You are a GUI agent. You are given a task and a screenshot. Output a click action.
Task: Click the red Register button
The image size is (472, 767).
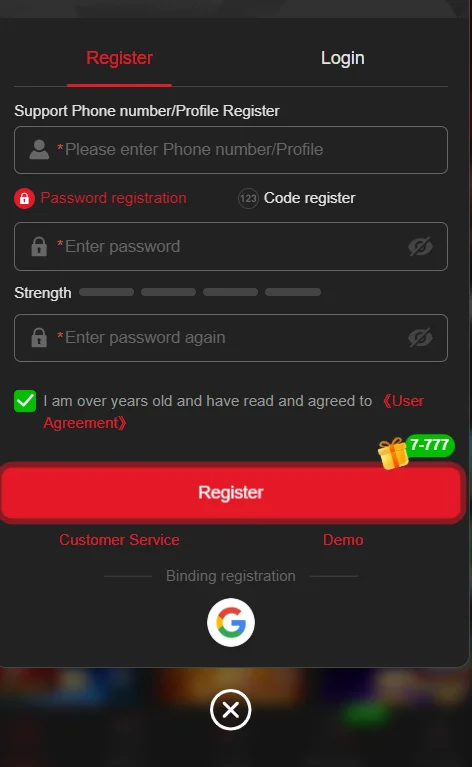pyautogui.click(x=231, y=492)
